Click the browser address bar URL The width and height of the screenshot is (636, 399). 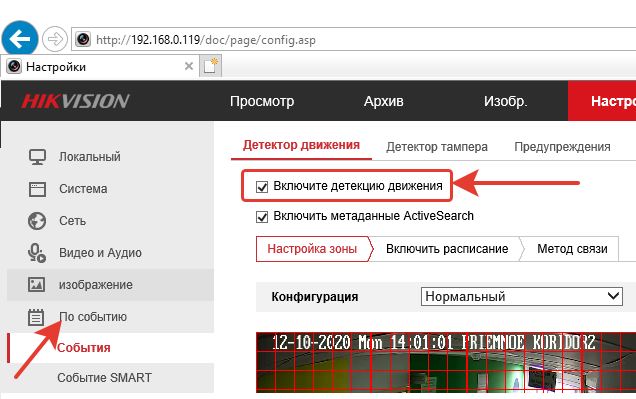(x=206, y=40)
